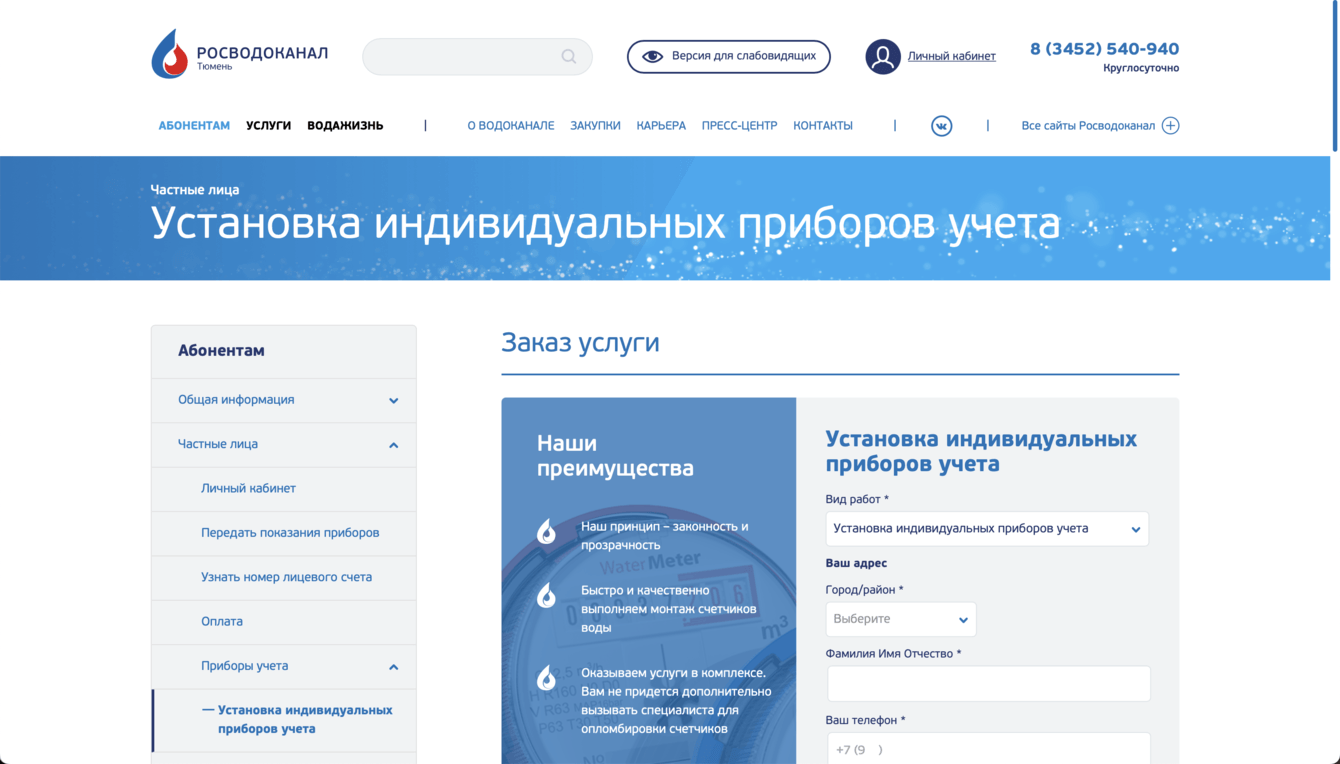
Task: Open Узнать номер лицевого счета
Action: pos(286,577)
